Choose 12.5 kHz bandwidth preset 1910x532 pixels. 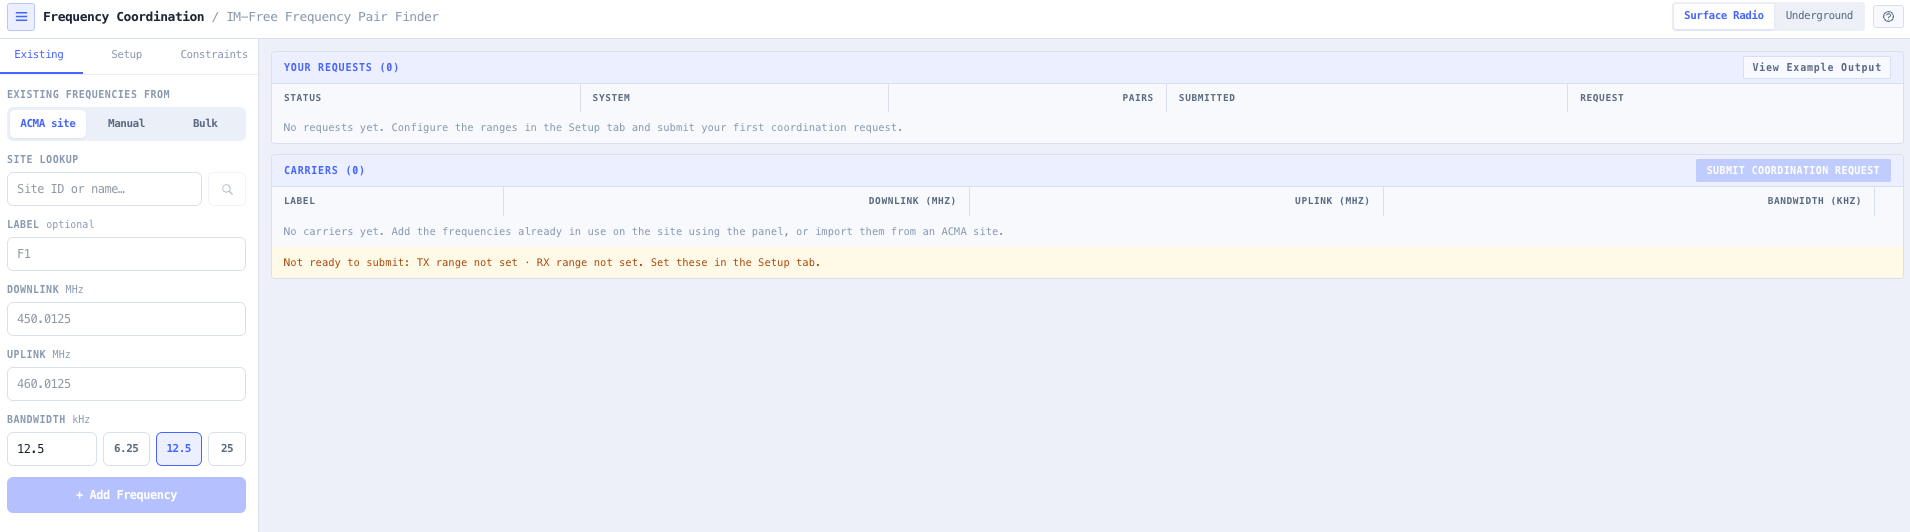179,449
